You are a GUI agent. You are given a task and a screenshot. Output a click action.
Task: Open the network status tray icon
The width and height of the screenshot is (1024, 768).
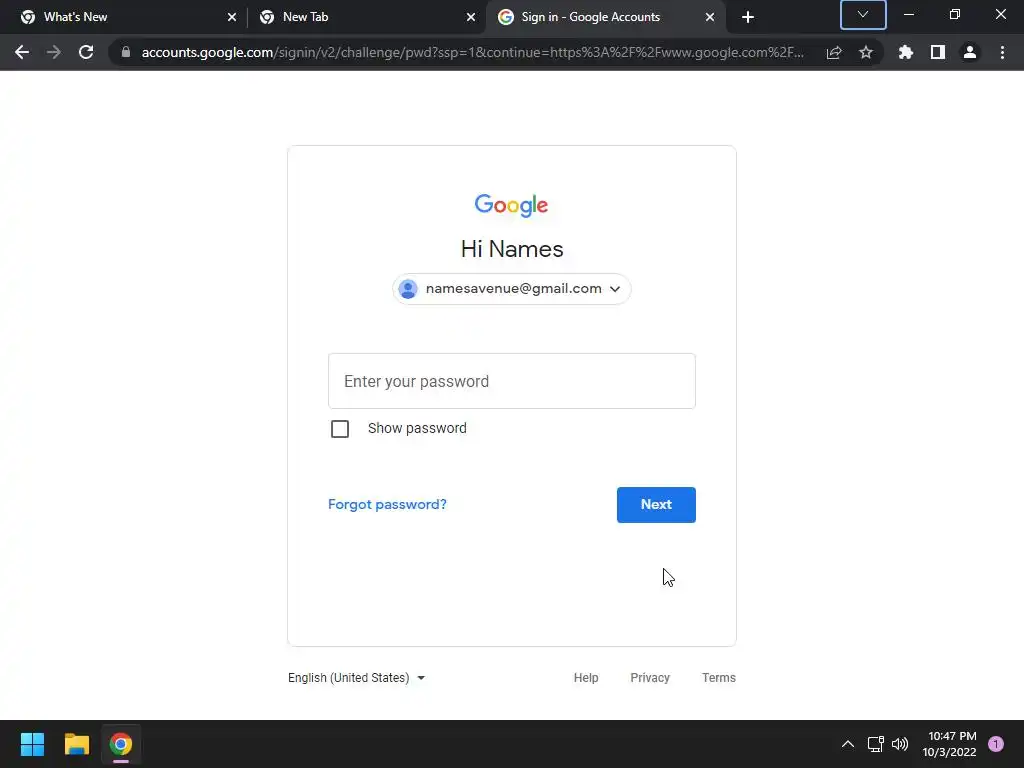[x=875, y=744]
